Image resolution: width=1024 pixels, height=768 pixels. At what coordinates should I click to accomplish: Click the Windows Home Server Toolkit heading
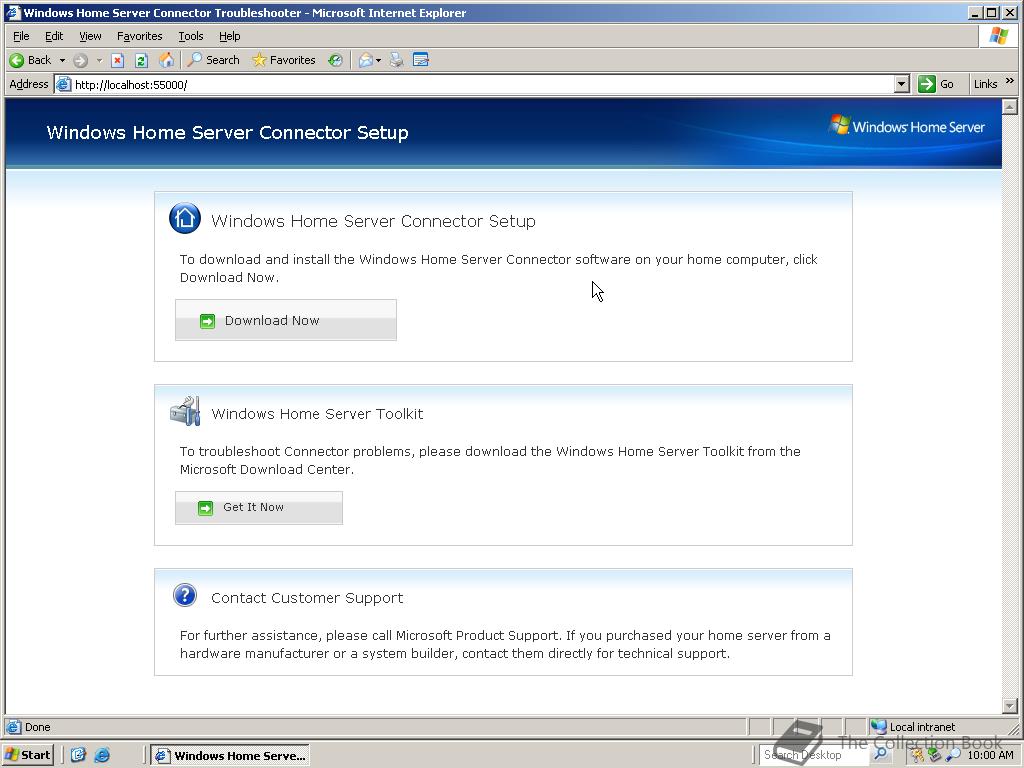coord(317,413)
